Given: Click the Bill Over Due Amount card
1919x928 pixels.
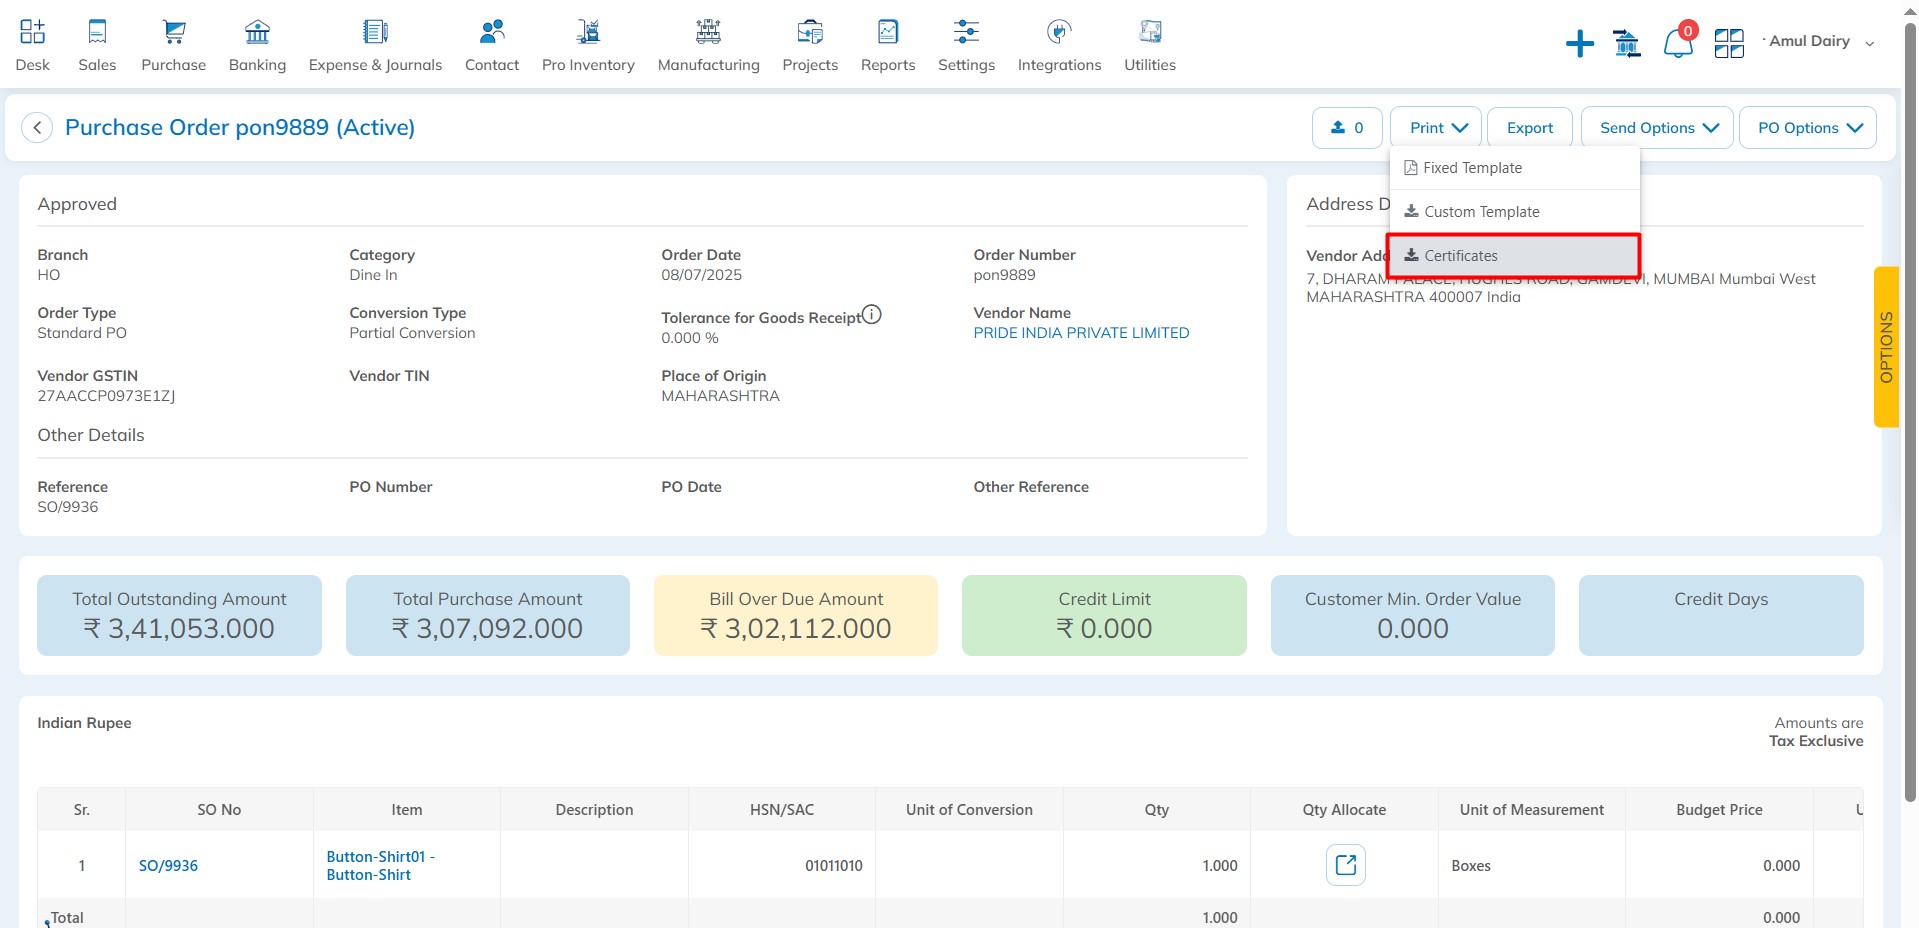Looking at the screenshot, I should [796, 615].
